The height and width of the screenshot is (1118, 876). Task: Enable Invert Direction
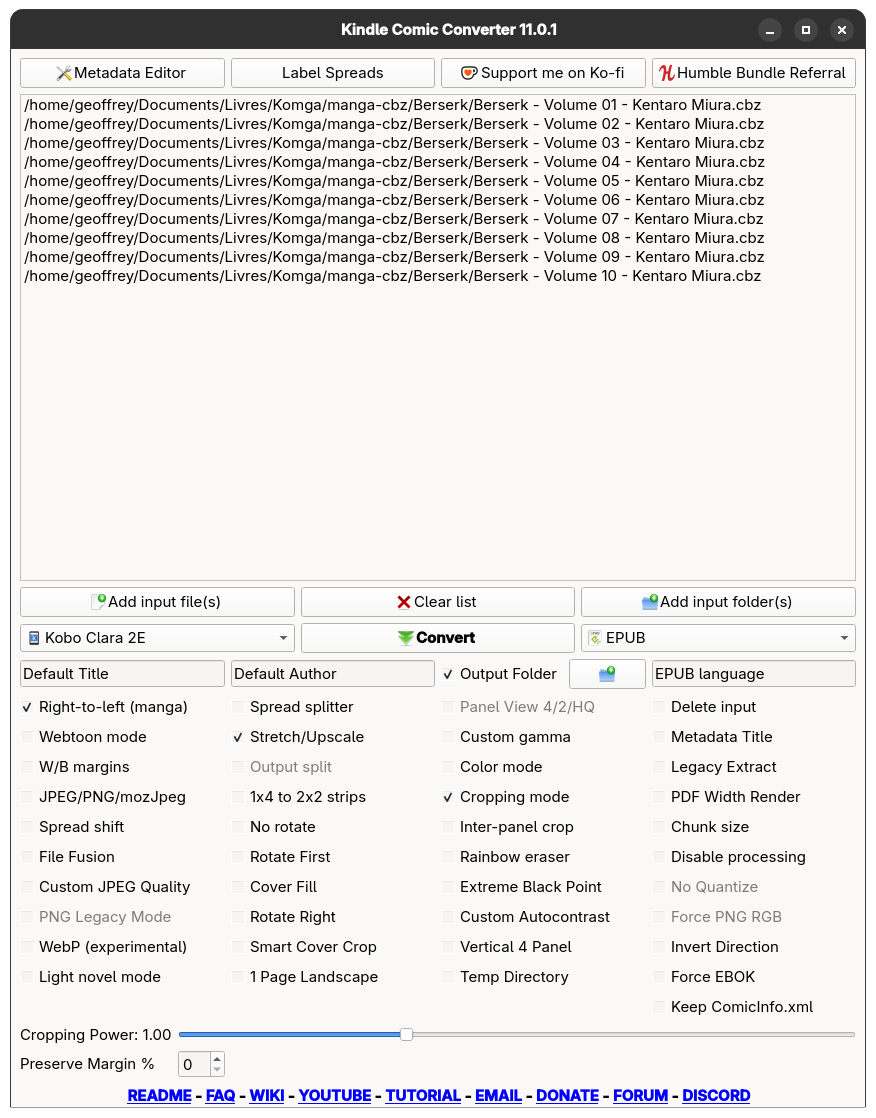click(659, 946)
